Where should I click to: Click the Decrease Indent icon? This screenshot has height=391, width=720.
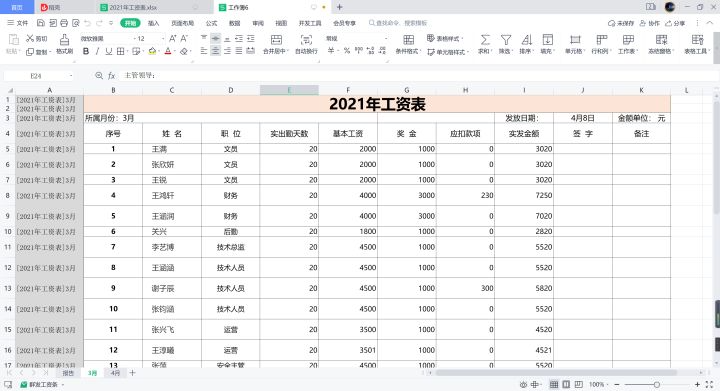pos(239,39)
